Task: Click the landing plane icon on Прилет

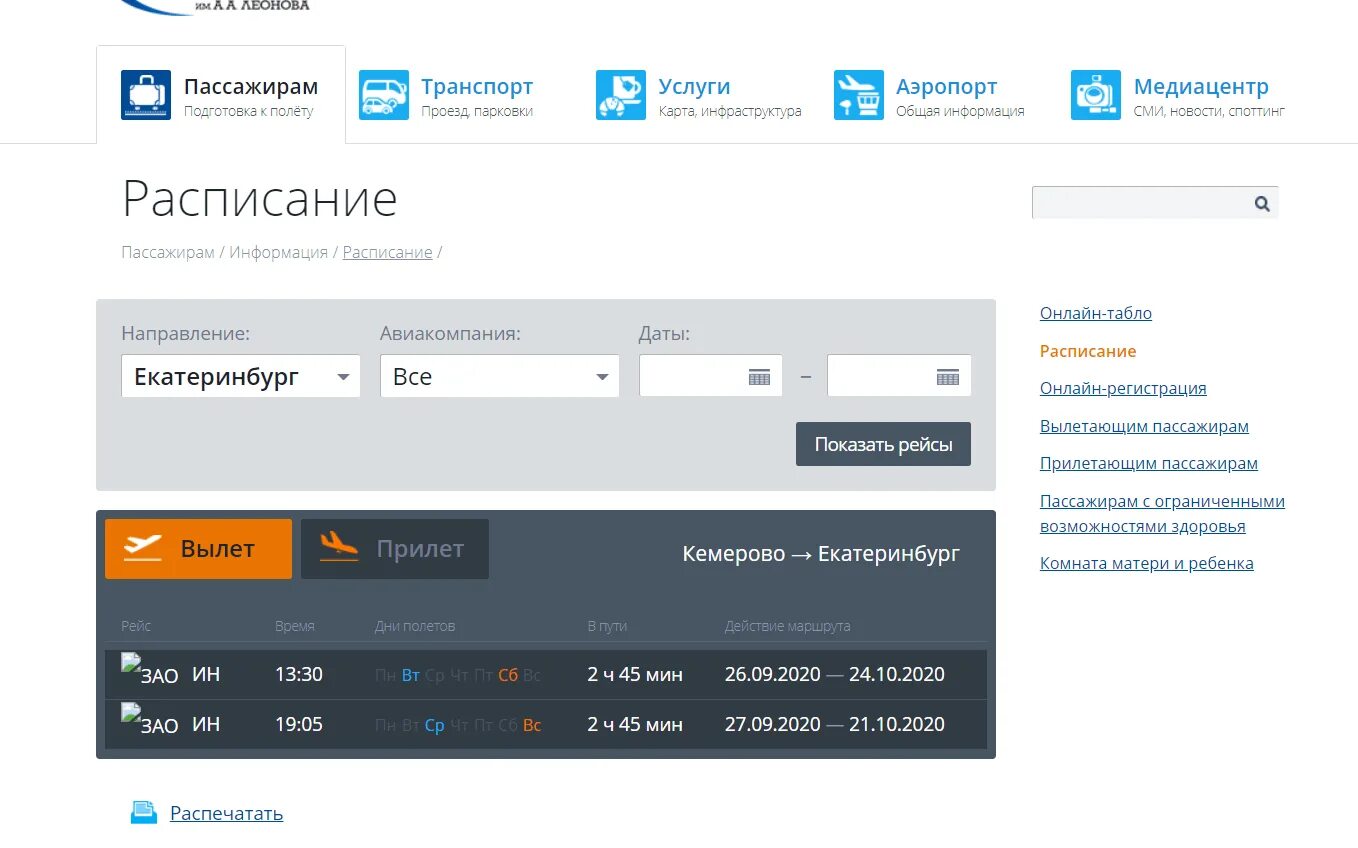Action: click(339, 547)
